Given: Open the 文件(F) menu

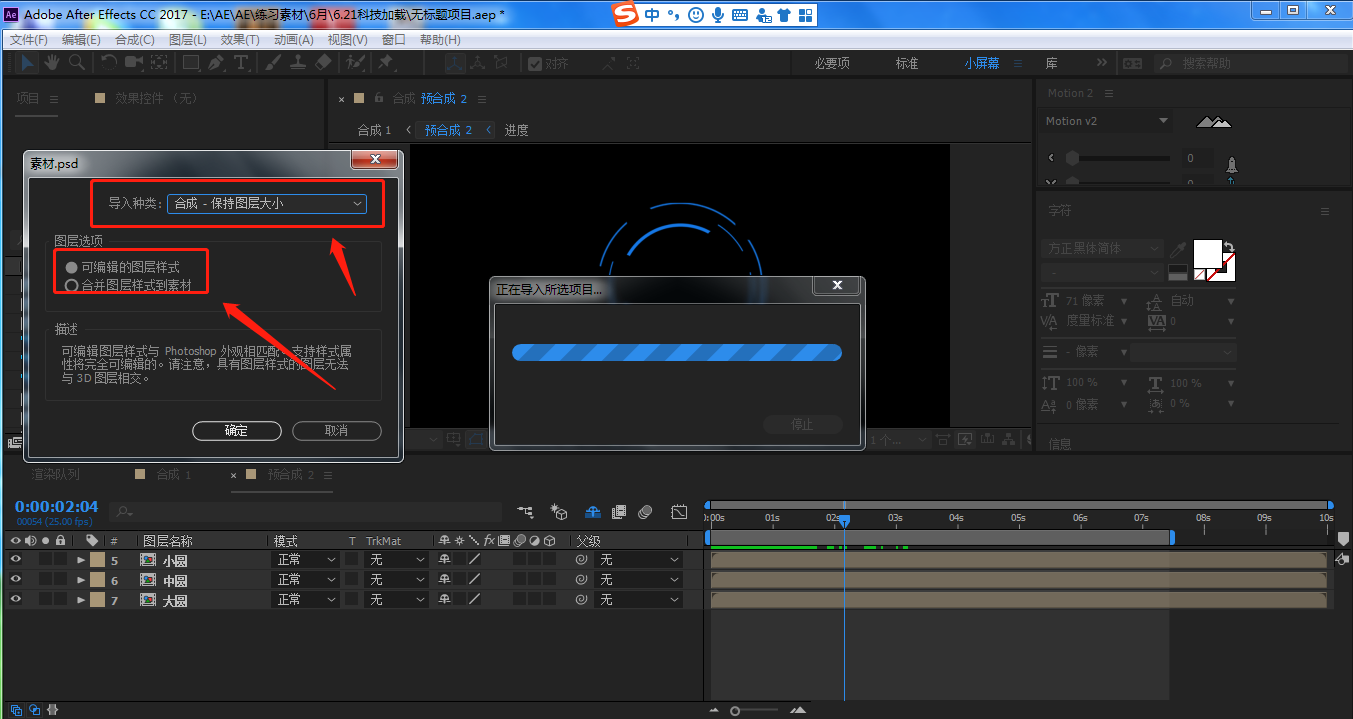Looking at the screenshot, I should (29, 40).
